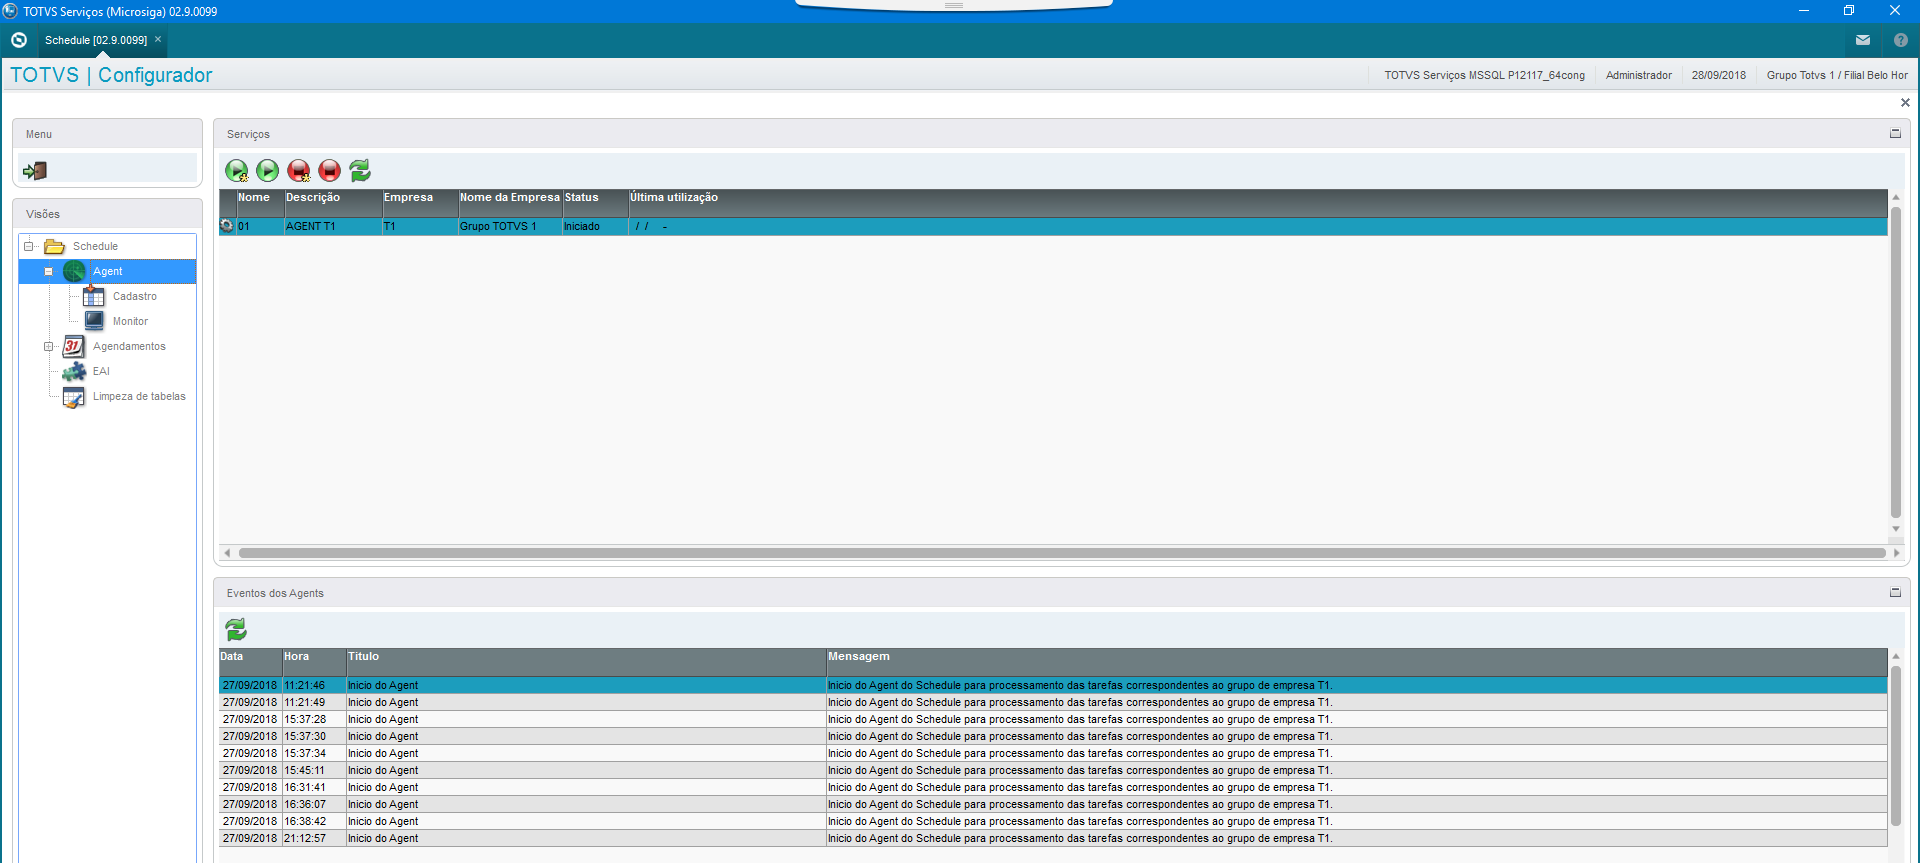This screenshot has height=863, width=1920.
Task: Select the event at 11:21:46
Action: [x=1053, y=685]
